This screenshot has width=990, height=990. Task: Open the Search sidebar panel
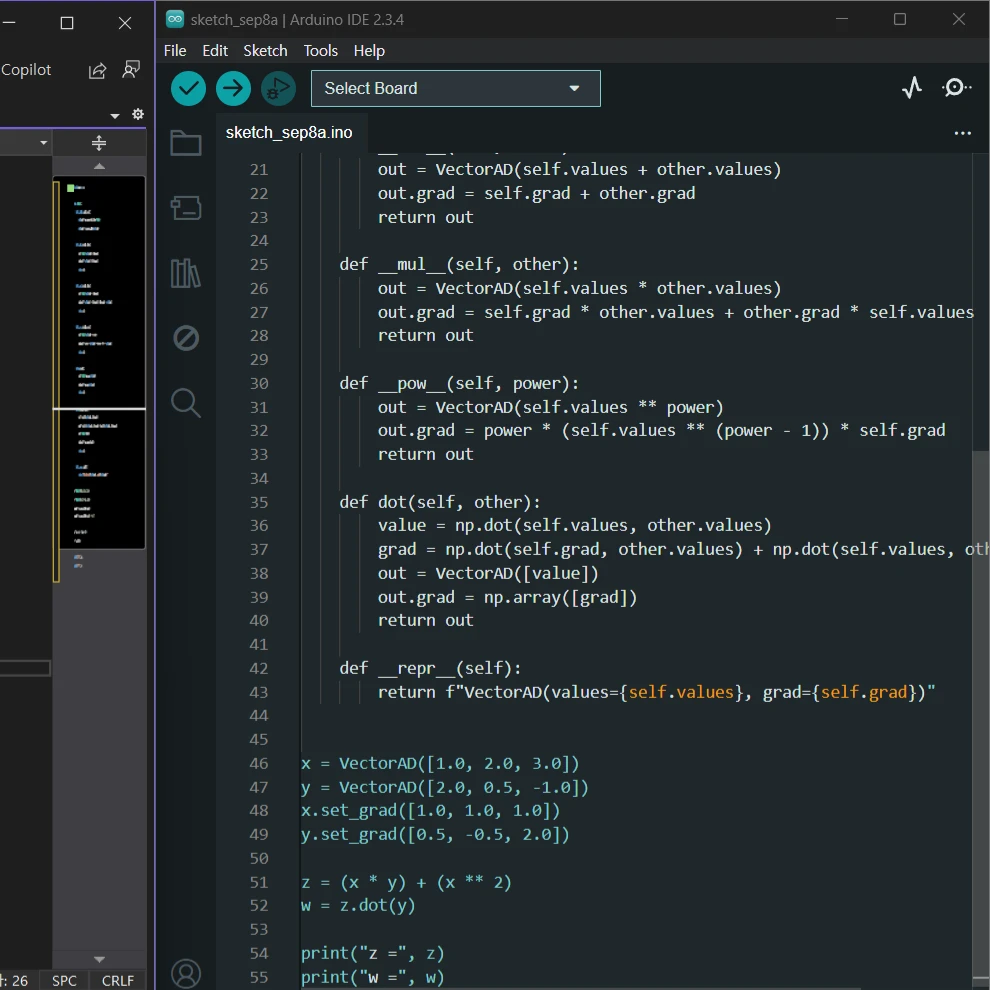click(x=186, y=403)
